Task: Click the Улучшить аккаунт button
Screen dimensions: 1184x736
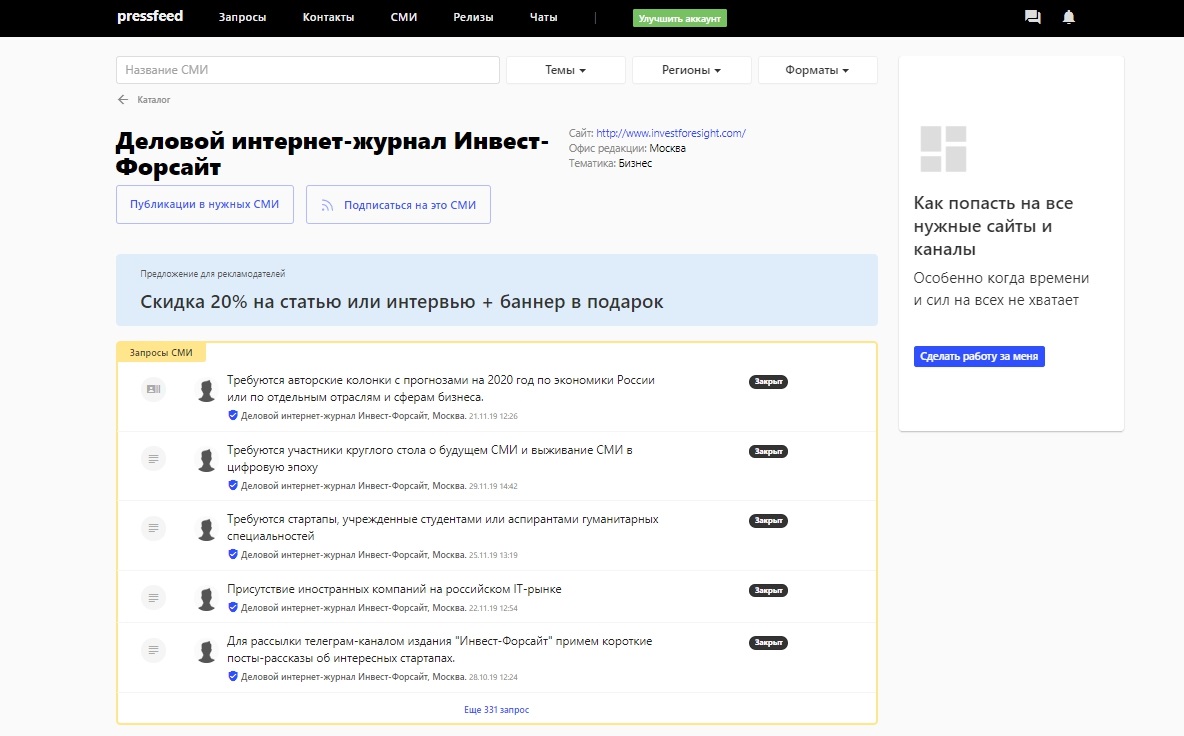Action: pyautogui.click(x=680, y=18)
